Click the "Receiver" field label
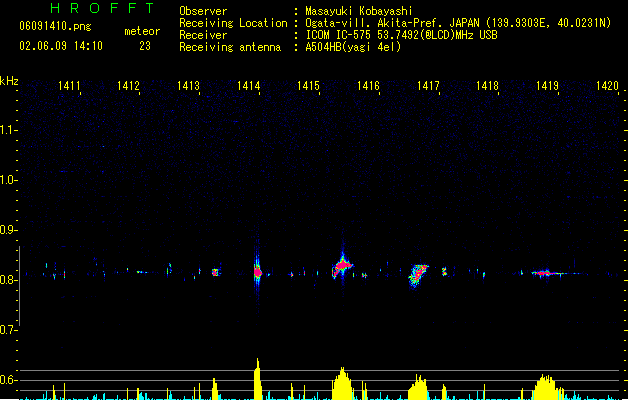This screenshot has width=629, height=400. coord(203,35)
